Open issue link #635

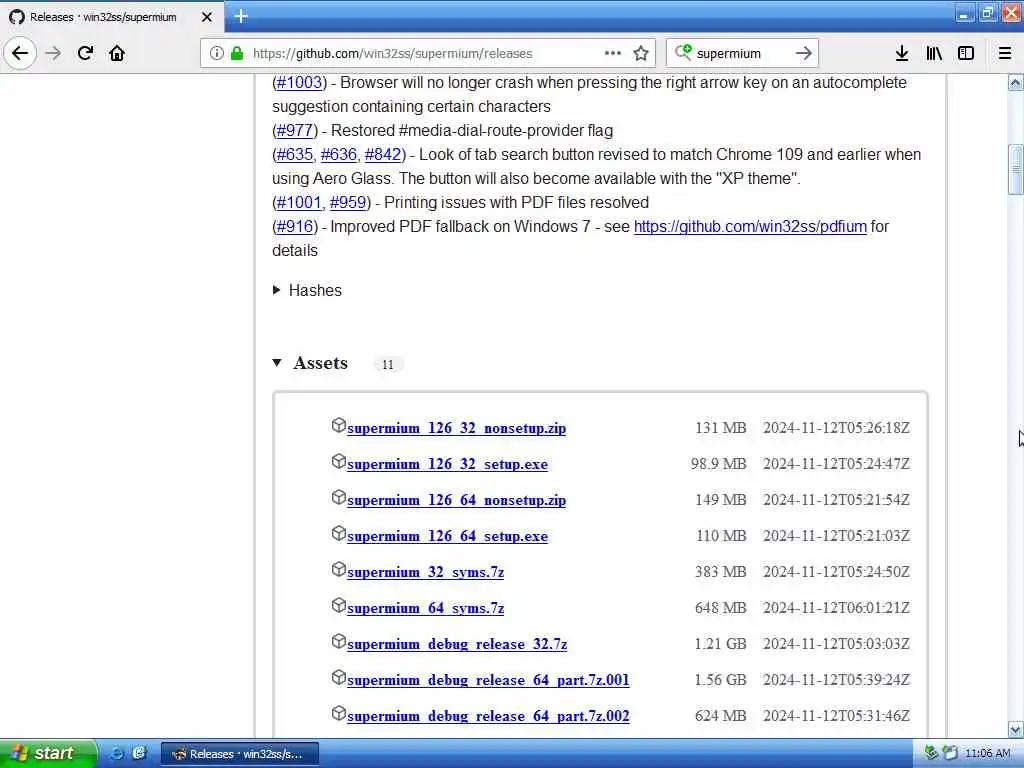(x=295, y=154)
